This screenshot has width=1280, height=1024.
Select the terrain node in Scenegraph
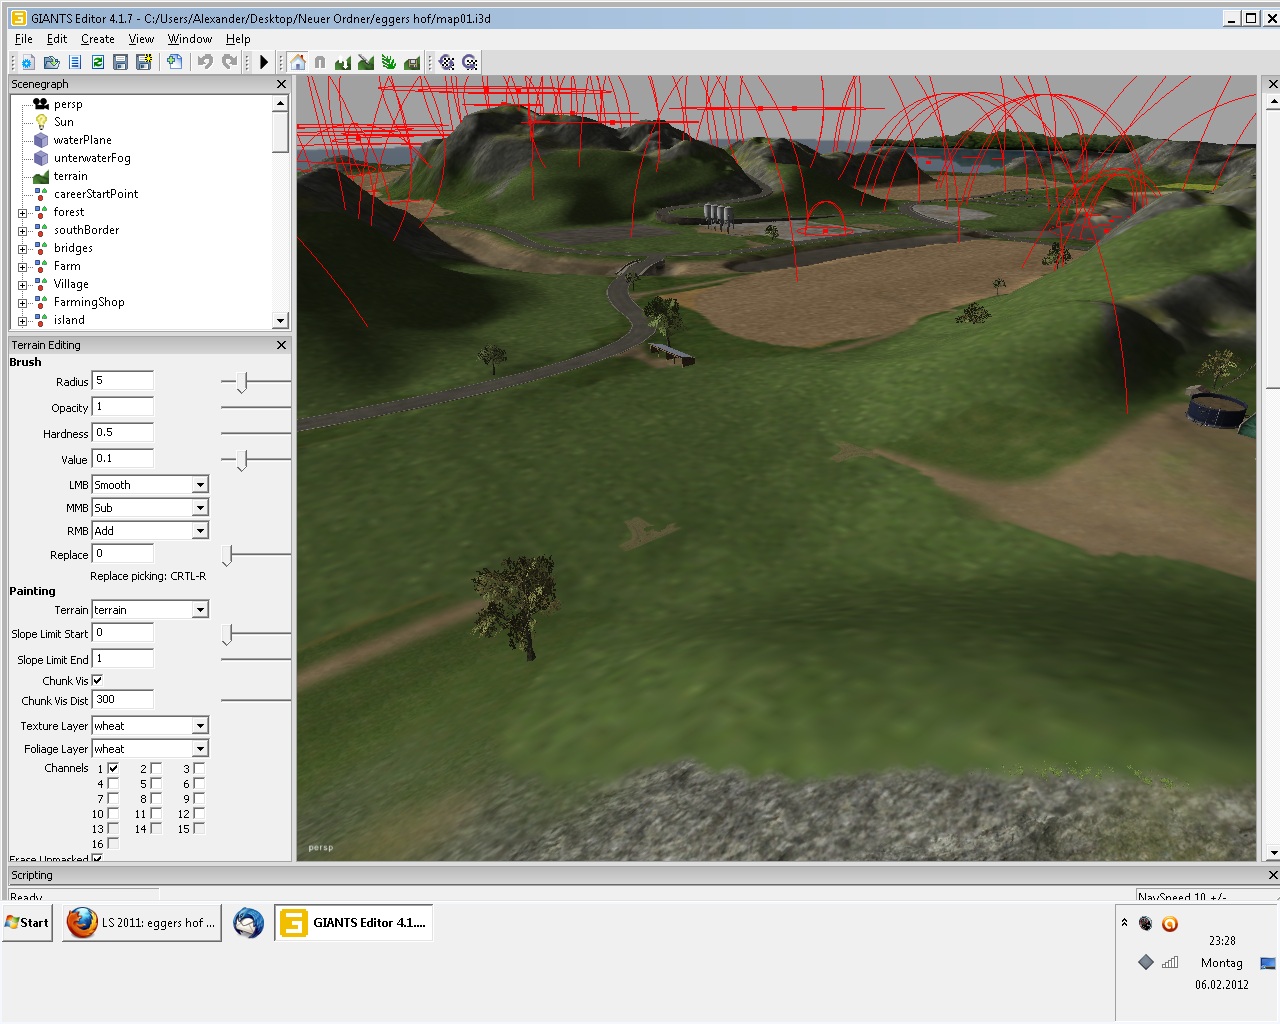coord(70,176)
